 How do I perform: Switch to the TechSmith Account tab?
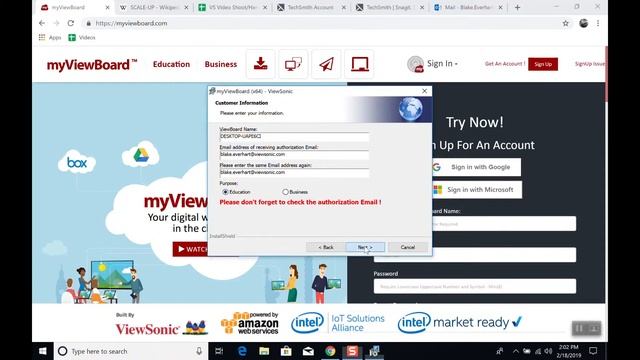point(311,7)
